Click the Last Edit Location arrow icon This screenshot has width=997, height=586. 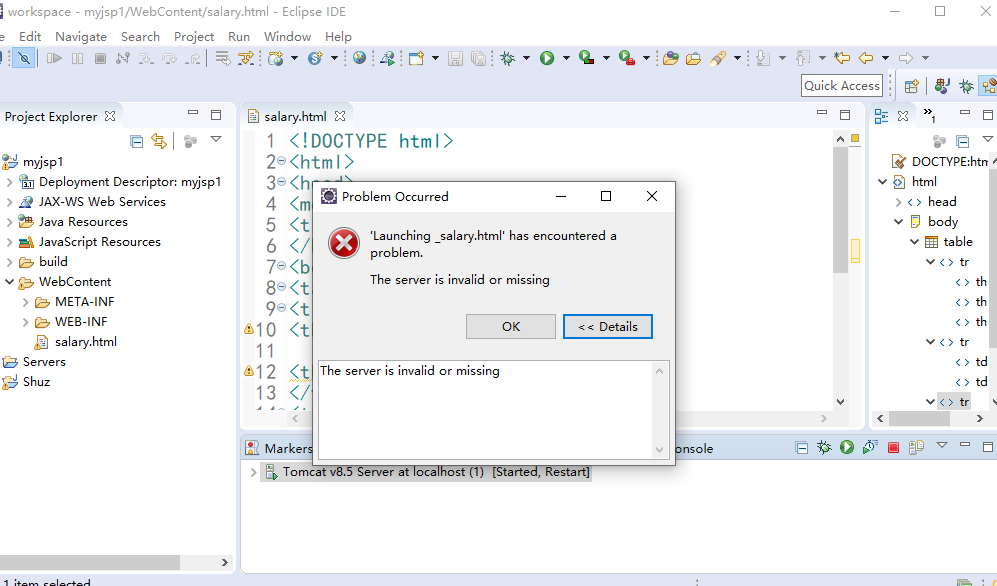click(842, 58)
